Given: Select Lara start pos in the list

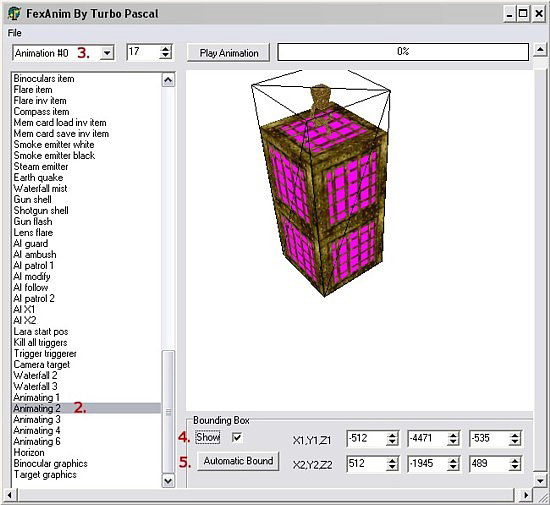Looking at the screenshot, I should (x=41, y=332).
